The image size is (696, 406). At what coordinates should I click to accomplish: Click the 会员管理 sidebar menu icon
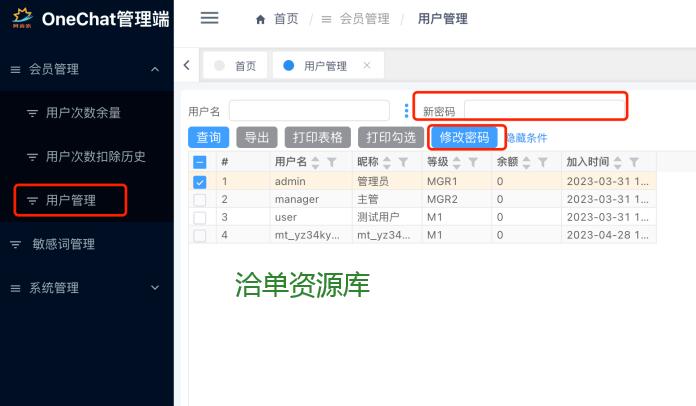pos(16,70)
